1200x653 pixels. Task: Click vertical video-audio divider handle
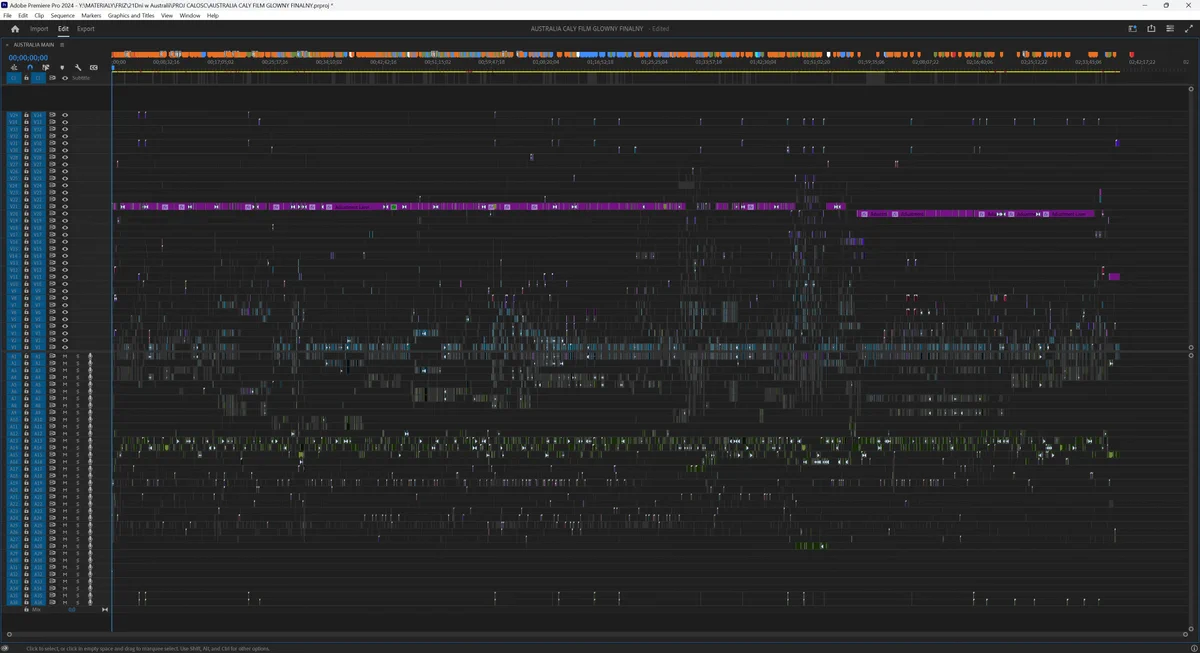(x=1191, y=352)
